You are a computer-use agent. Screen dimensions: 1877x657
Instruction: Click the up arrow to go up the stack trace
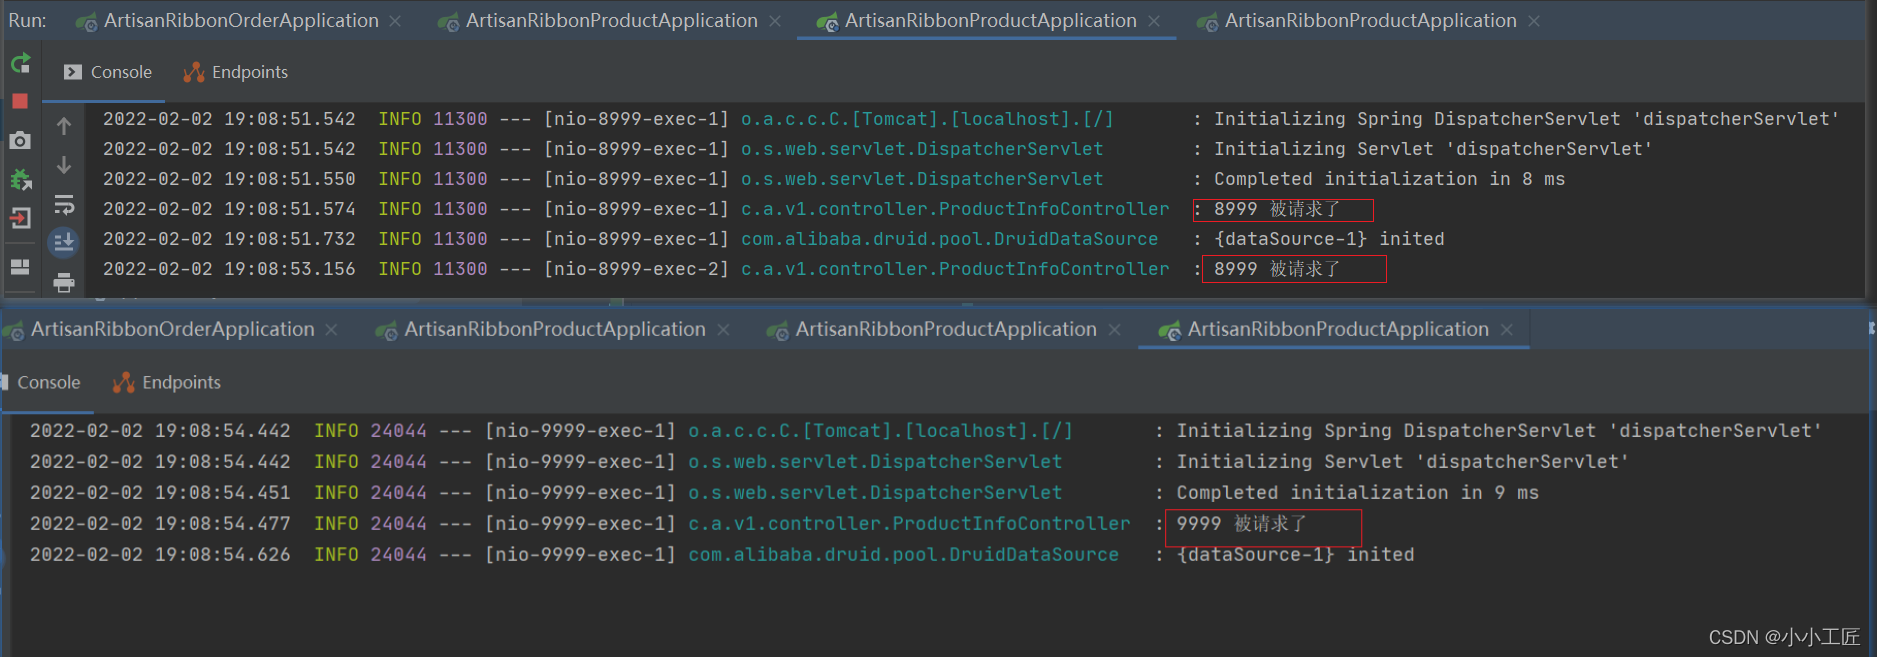coord(64,126)
